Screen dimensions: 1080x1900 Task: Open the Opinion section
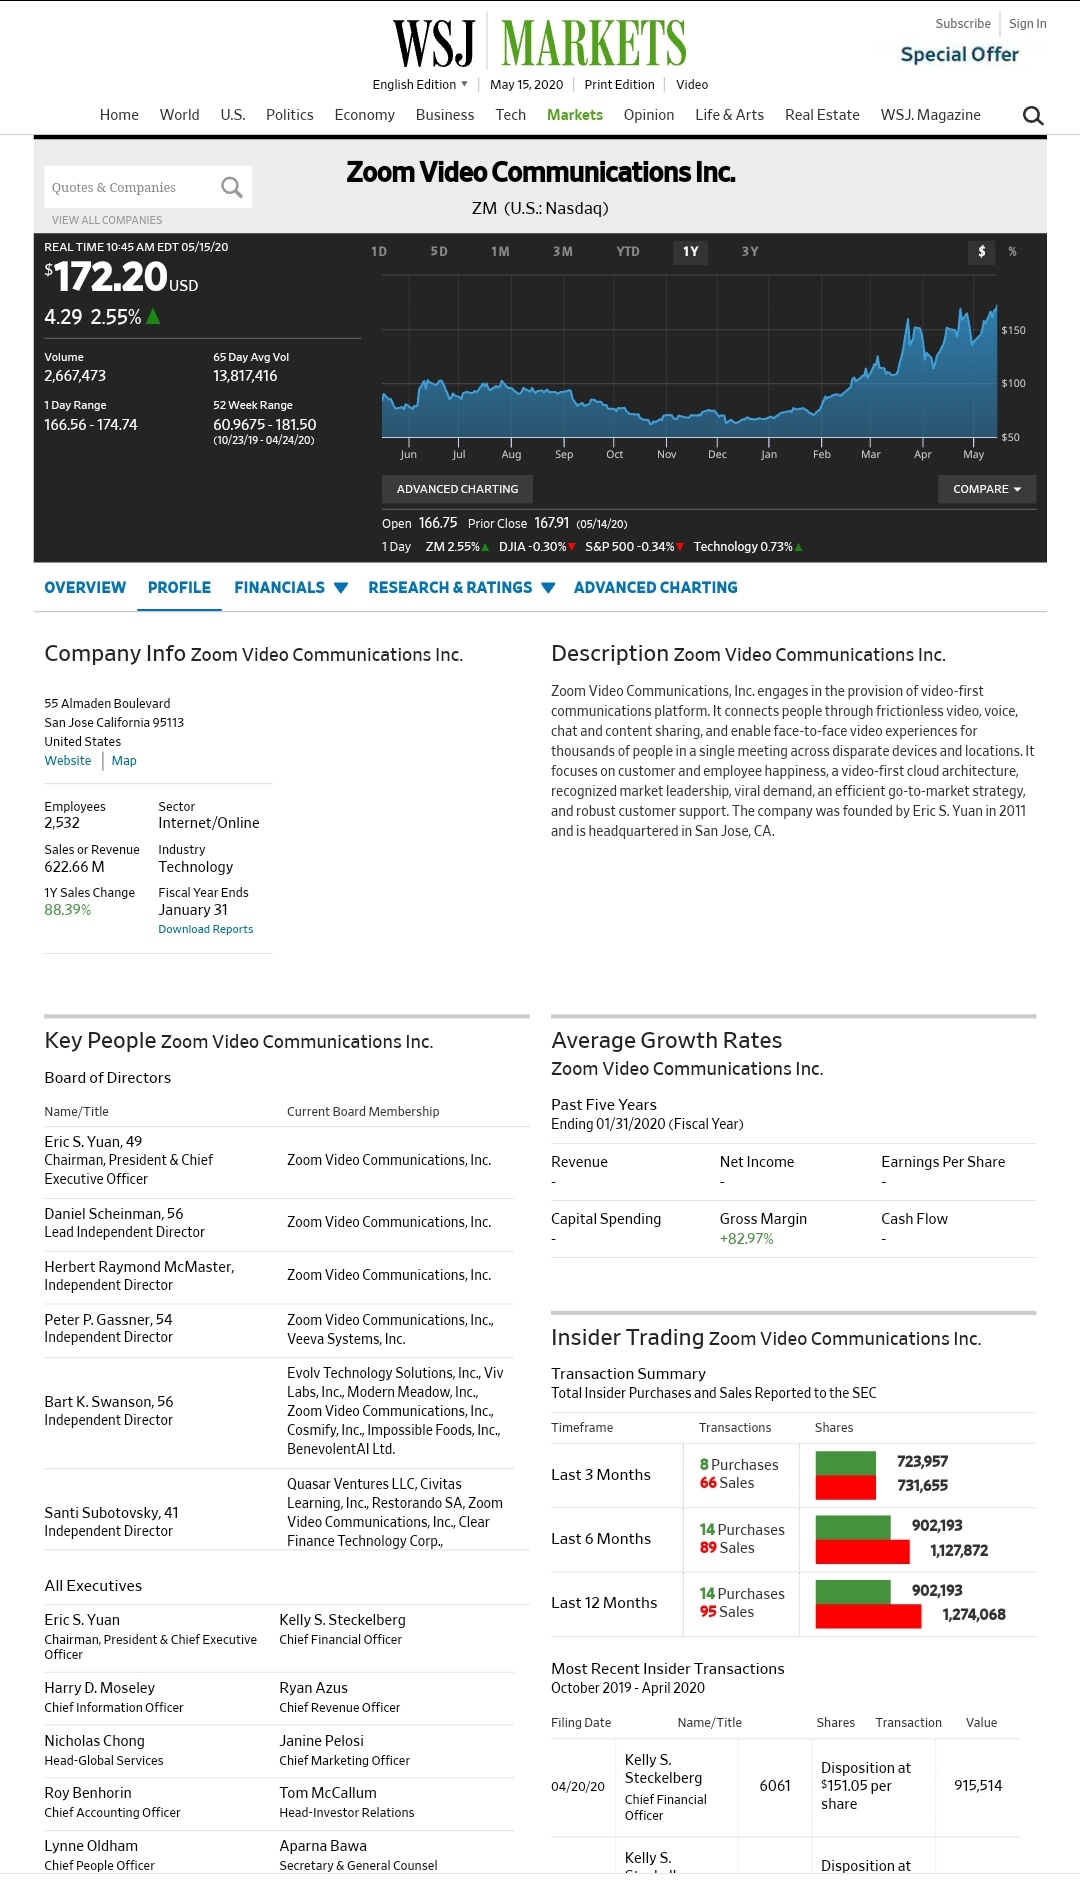point(649,115)
